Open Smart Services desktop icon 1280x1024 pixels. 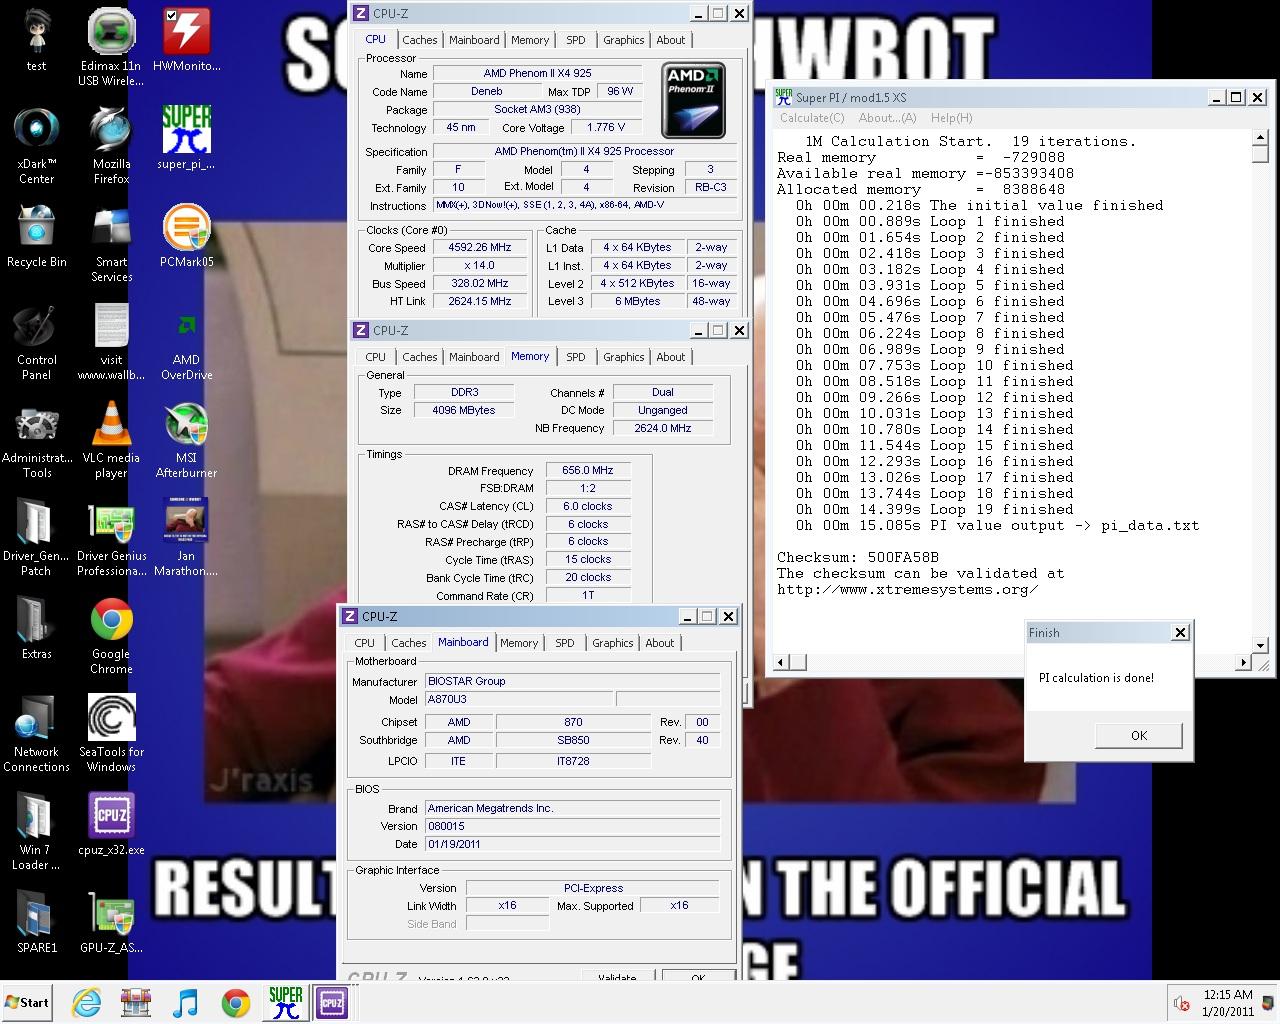click(x=111, y=244)
